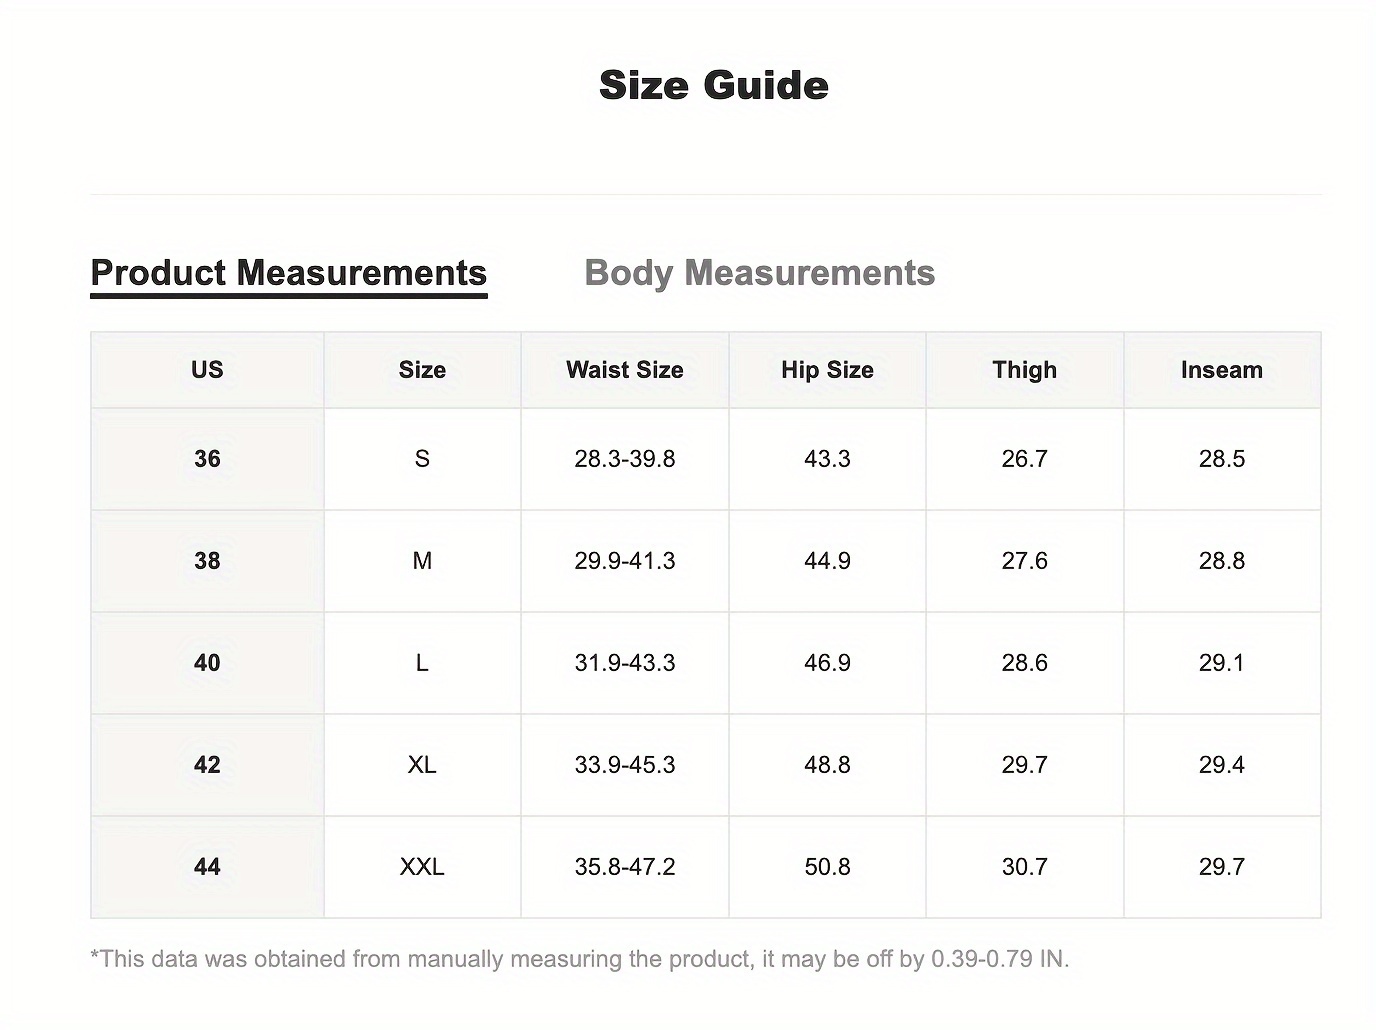Click the XL size cell
Viewport: 1376px width, 1030px height.
click(422, 765)
